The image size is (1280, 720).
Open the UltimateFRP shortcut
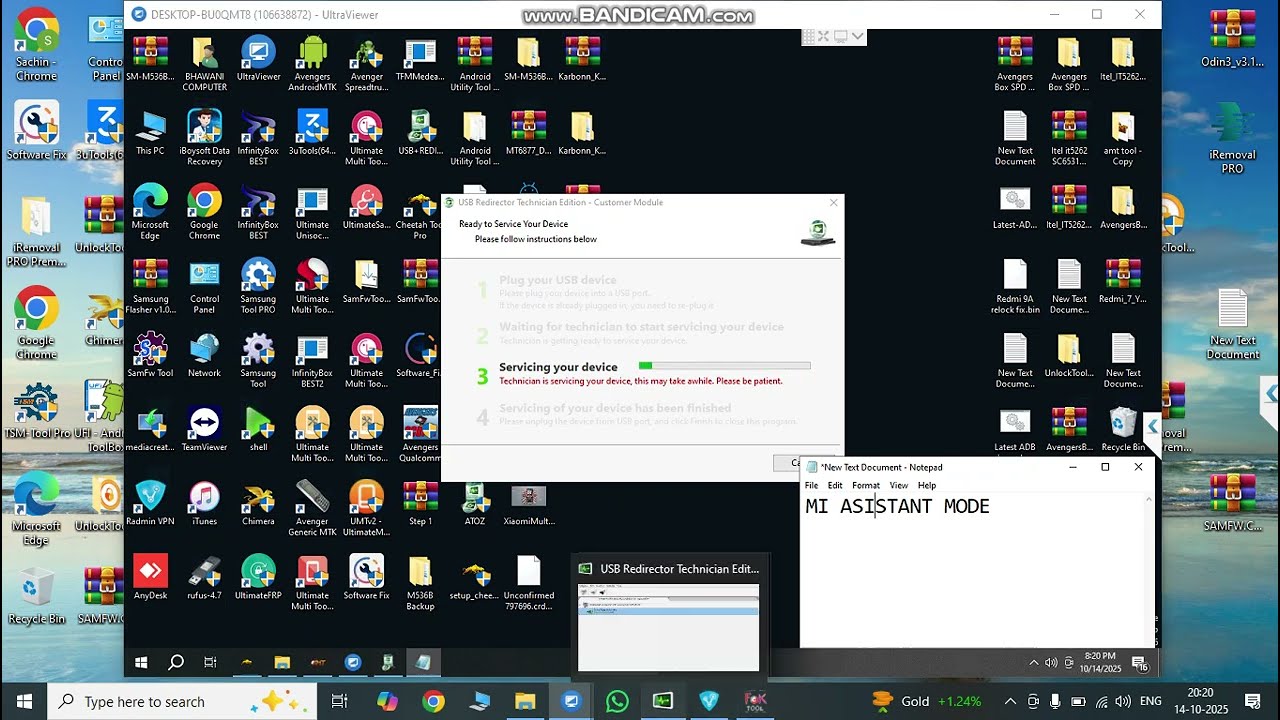pos(258,577)
